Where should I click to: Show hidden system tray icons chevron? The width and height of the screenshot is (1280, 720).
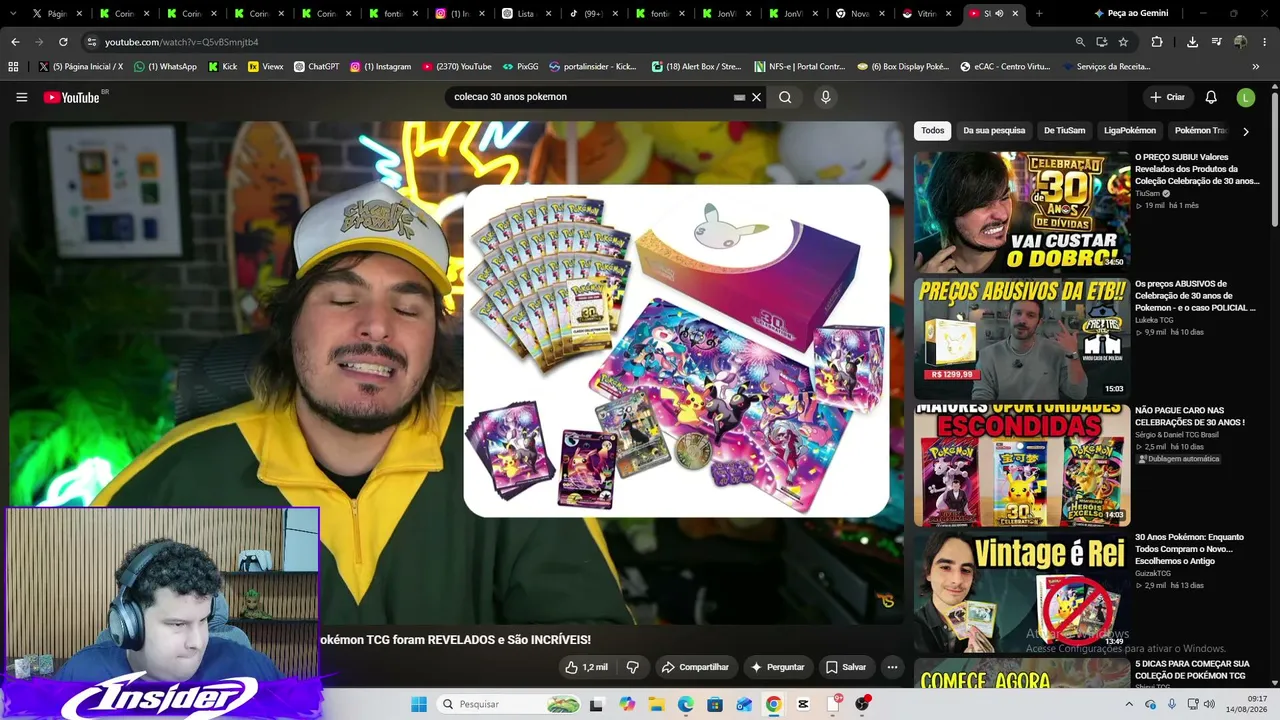point(1129,704)
